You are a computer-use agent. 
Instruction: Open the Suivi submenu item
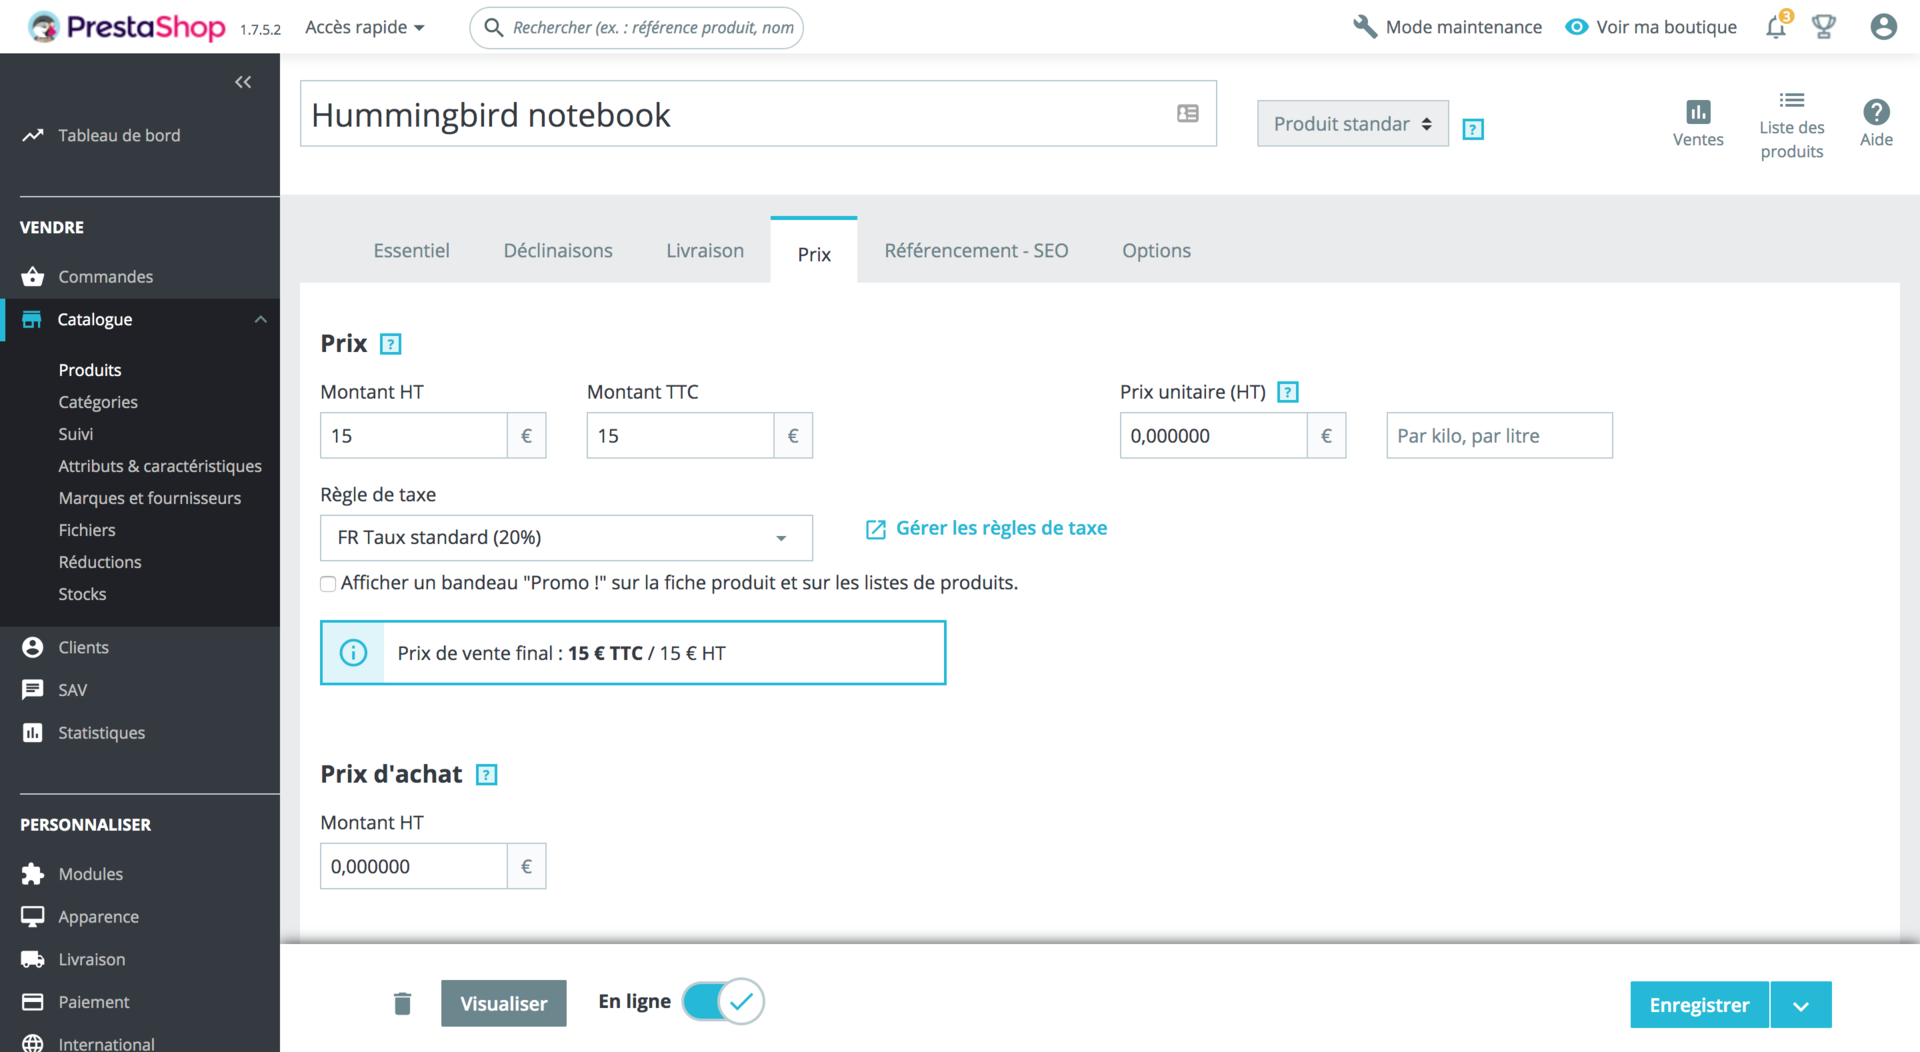tap(76, 434)
